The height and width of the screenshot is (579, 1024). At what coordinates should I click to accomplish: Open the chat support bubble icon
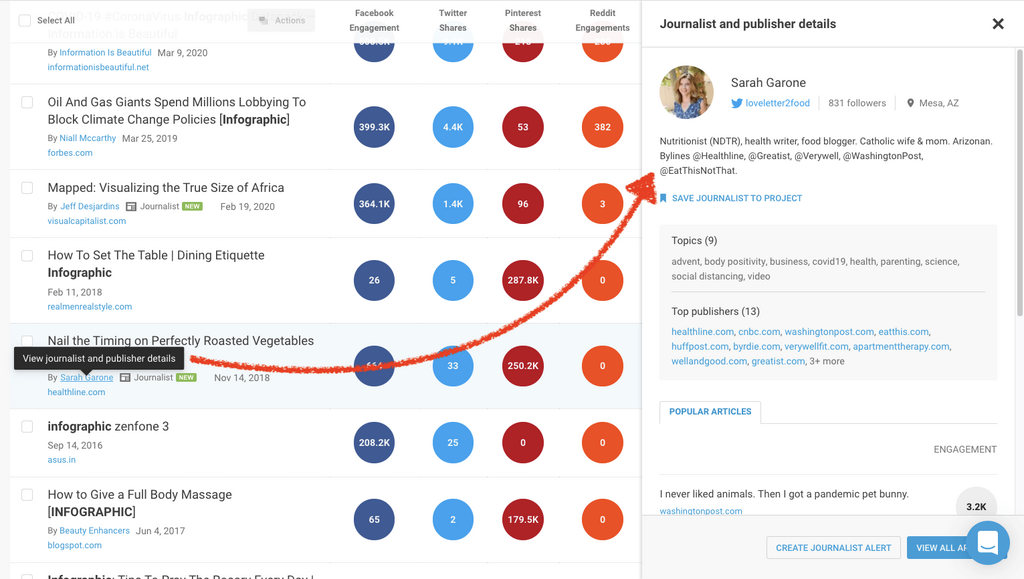pyautogui.click(x=987, y=543)
